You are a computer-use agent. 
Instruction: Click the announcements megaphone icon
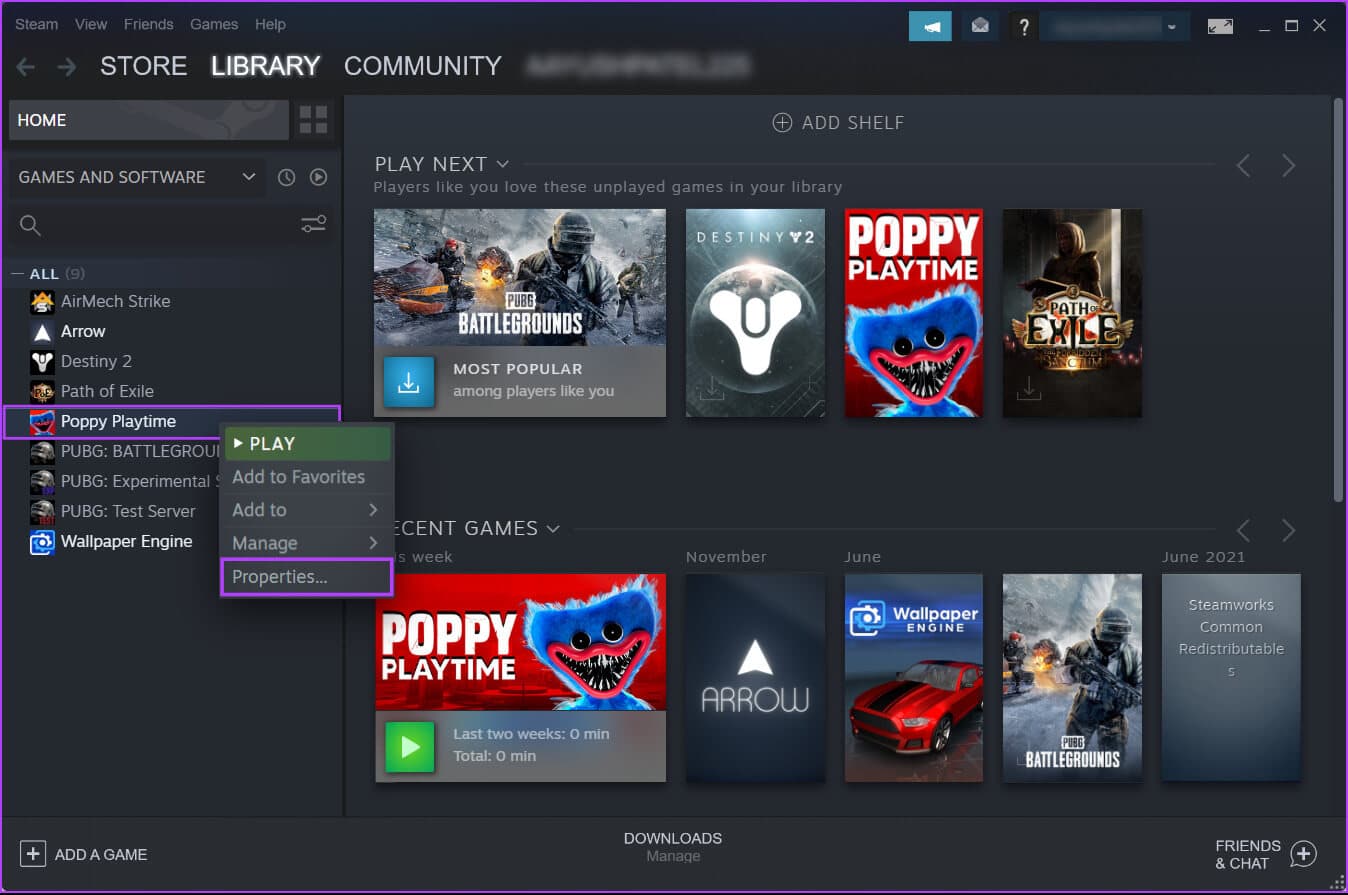tap(930, 26)
